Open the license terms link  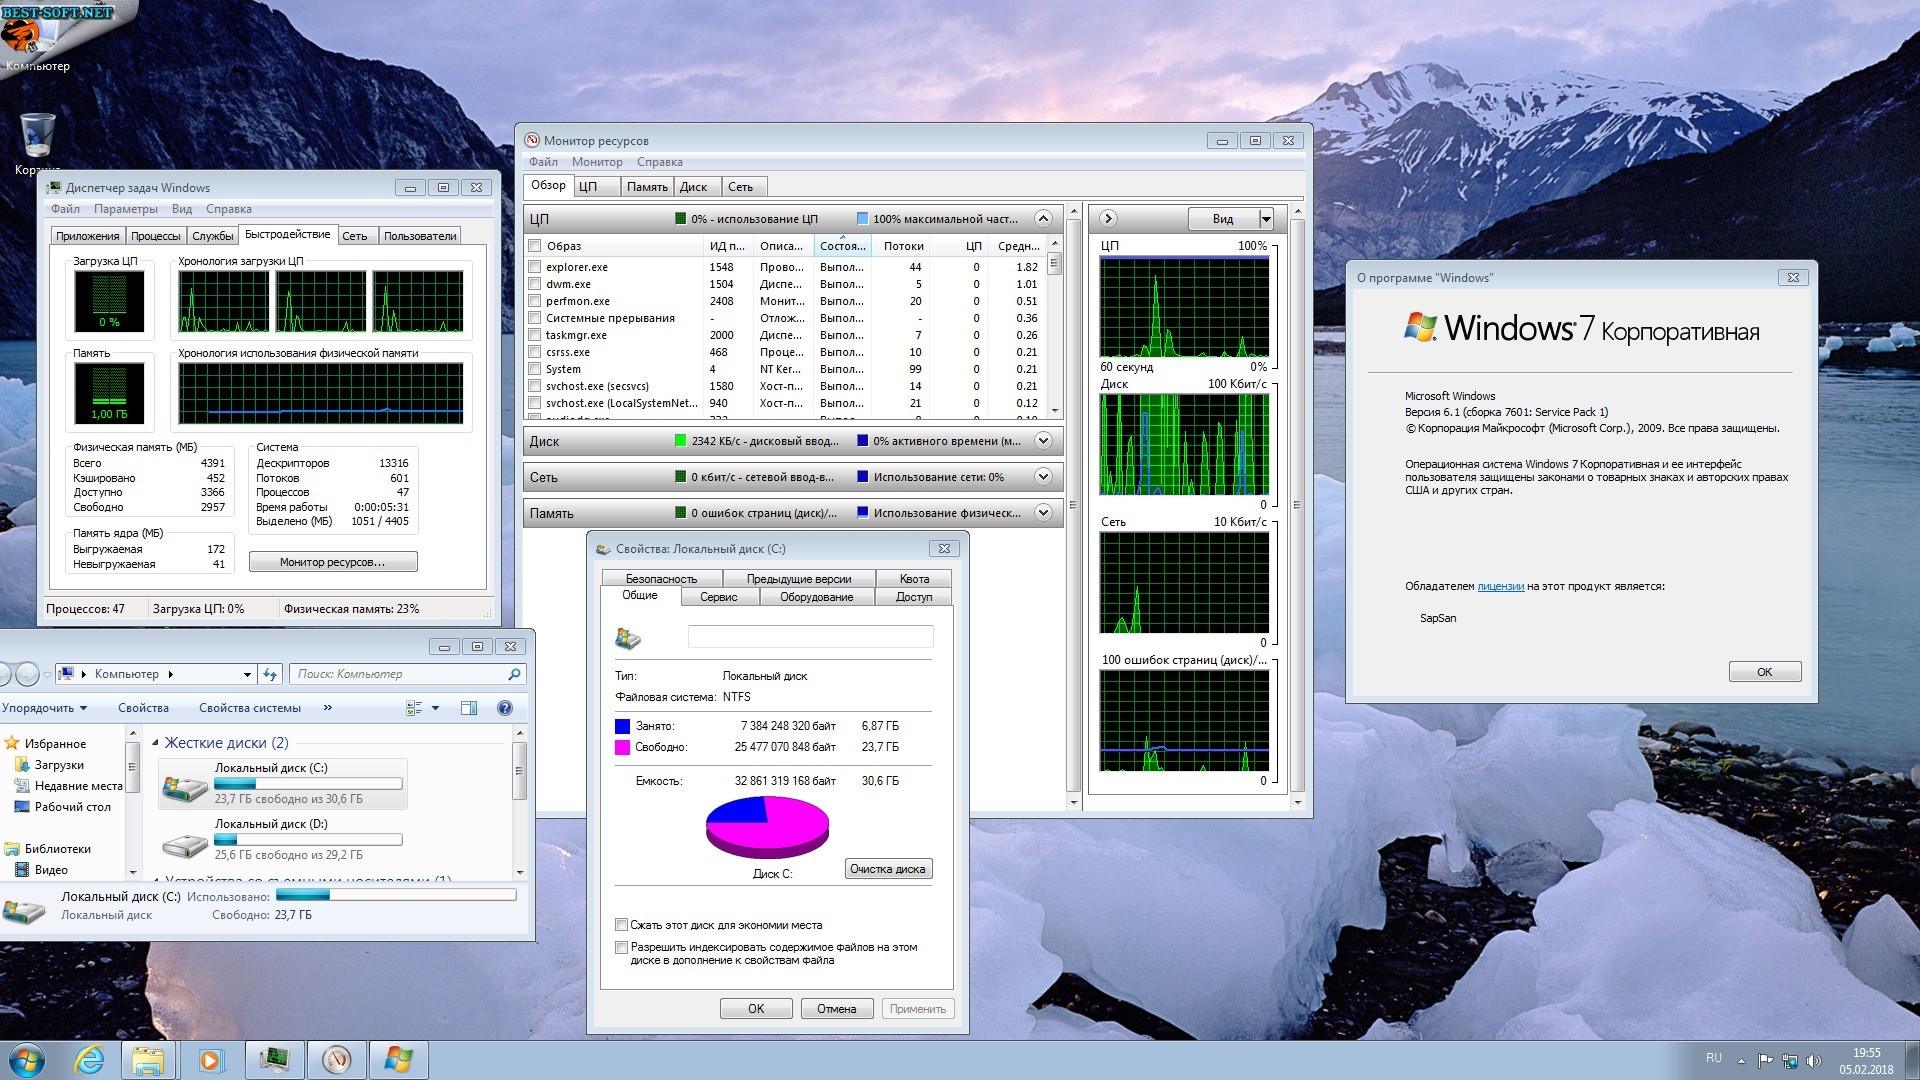[1500, 587]
